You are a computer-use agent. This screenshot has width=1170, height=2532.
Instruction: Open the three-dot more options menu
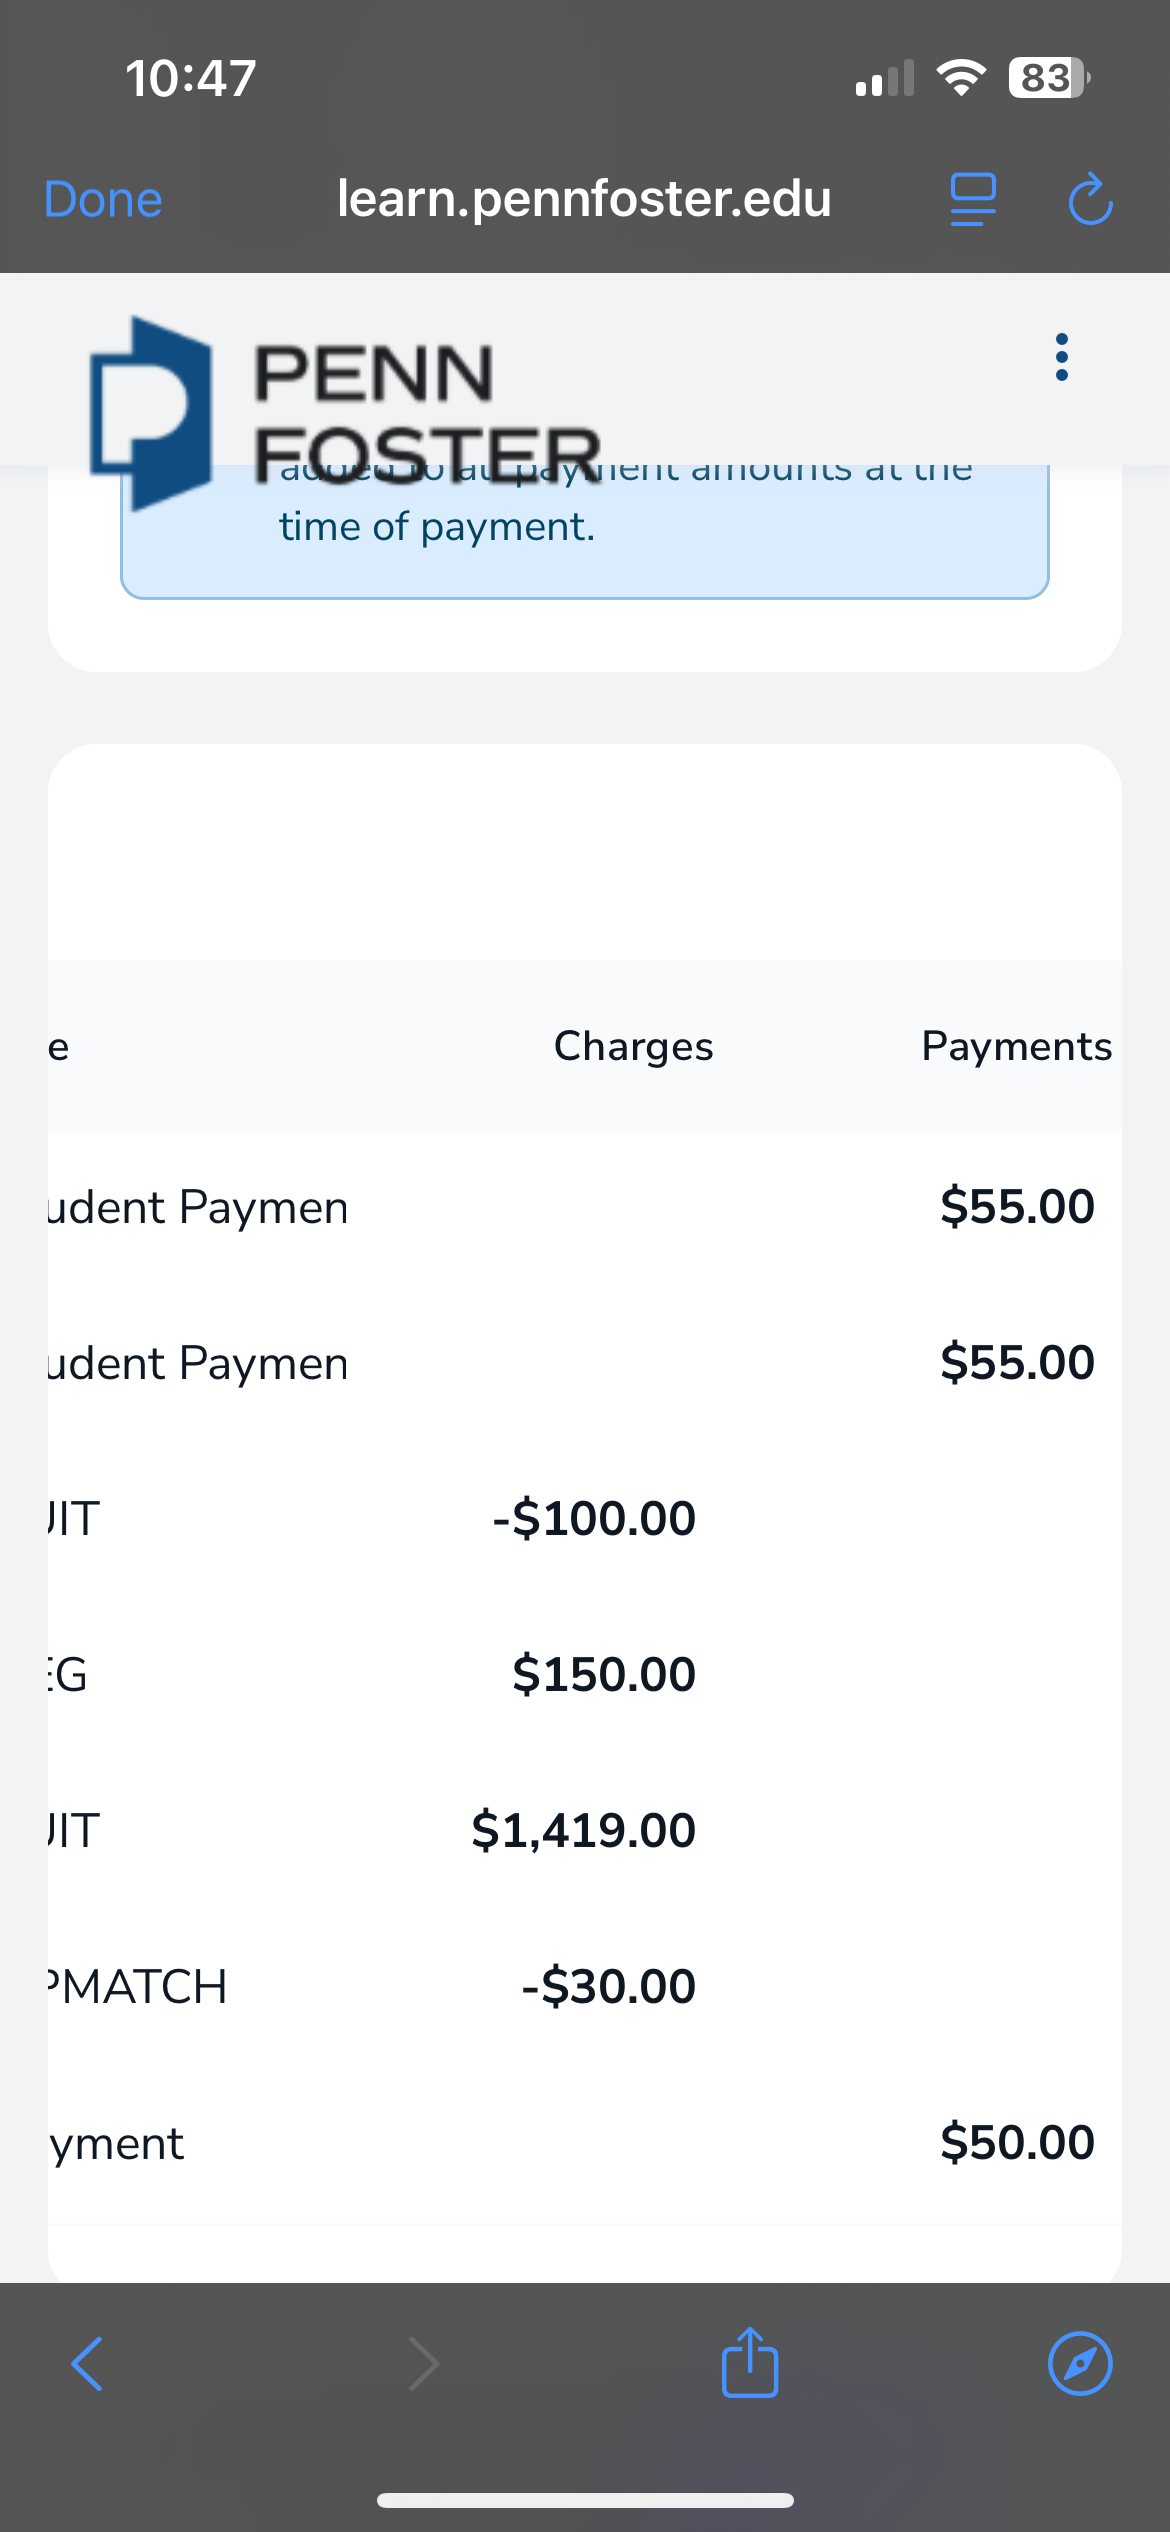click(x=1061, y=357)
